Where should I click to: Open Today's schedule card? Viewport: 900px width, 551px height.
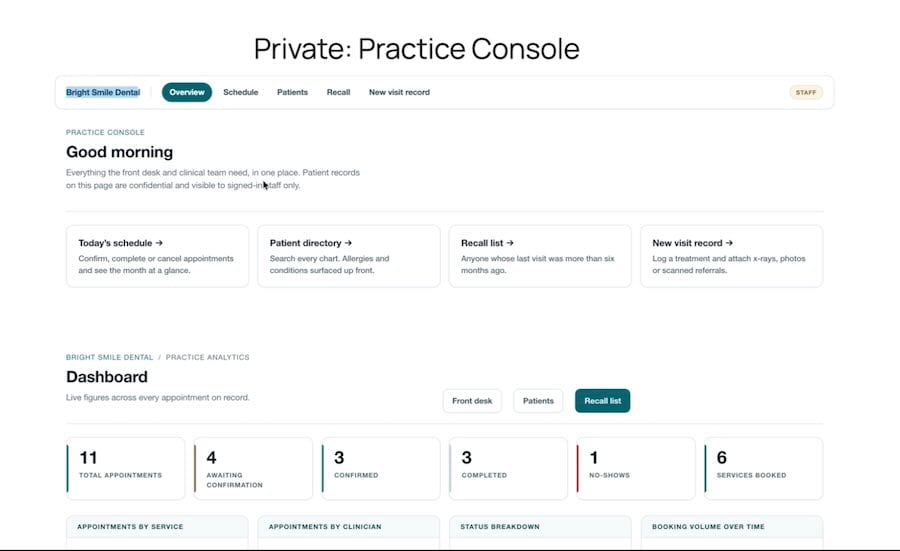(157, 256)
